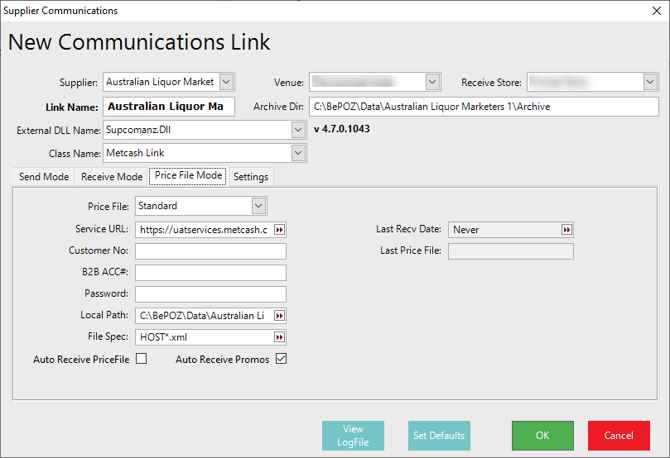Image resolution: width=670 pixels, height=458 pixels.
Task: Open the Supplier dropdown
Action: click(226, 82)
